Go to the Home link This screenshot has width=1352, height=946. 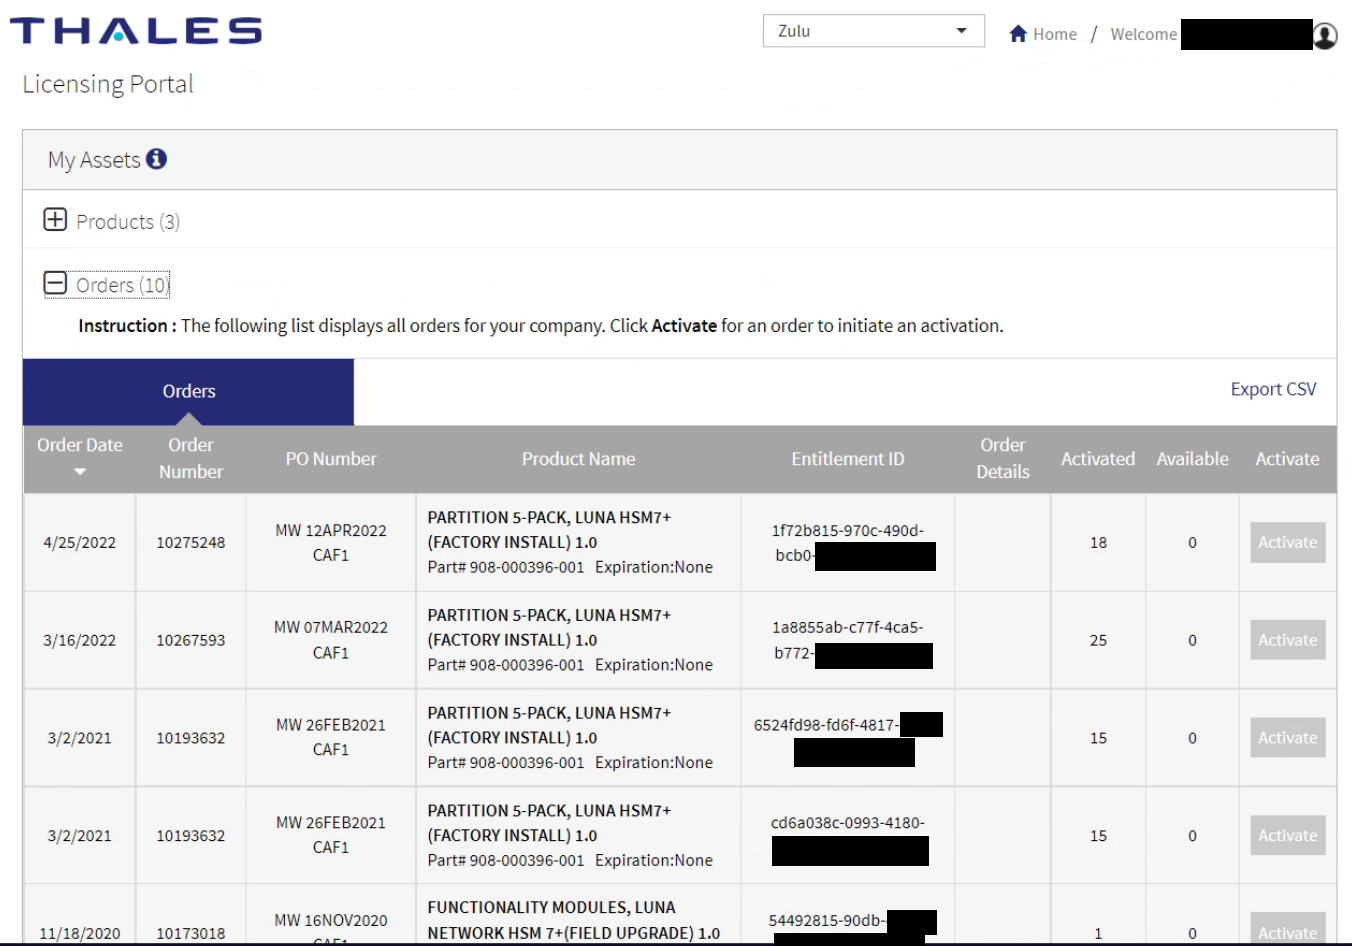click(1054, 34)
